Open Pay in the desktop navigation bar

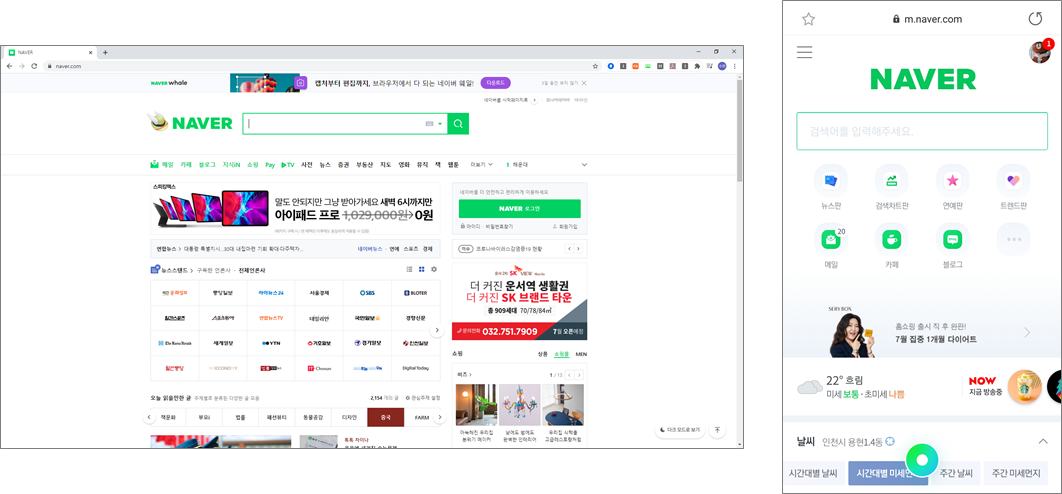[270, 165]
